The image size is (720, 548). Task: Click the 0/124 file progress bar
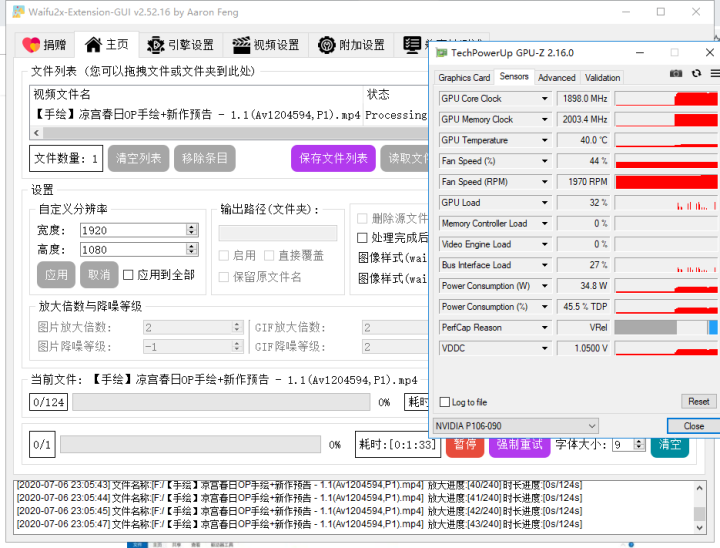coord(221,402)
